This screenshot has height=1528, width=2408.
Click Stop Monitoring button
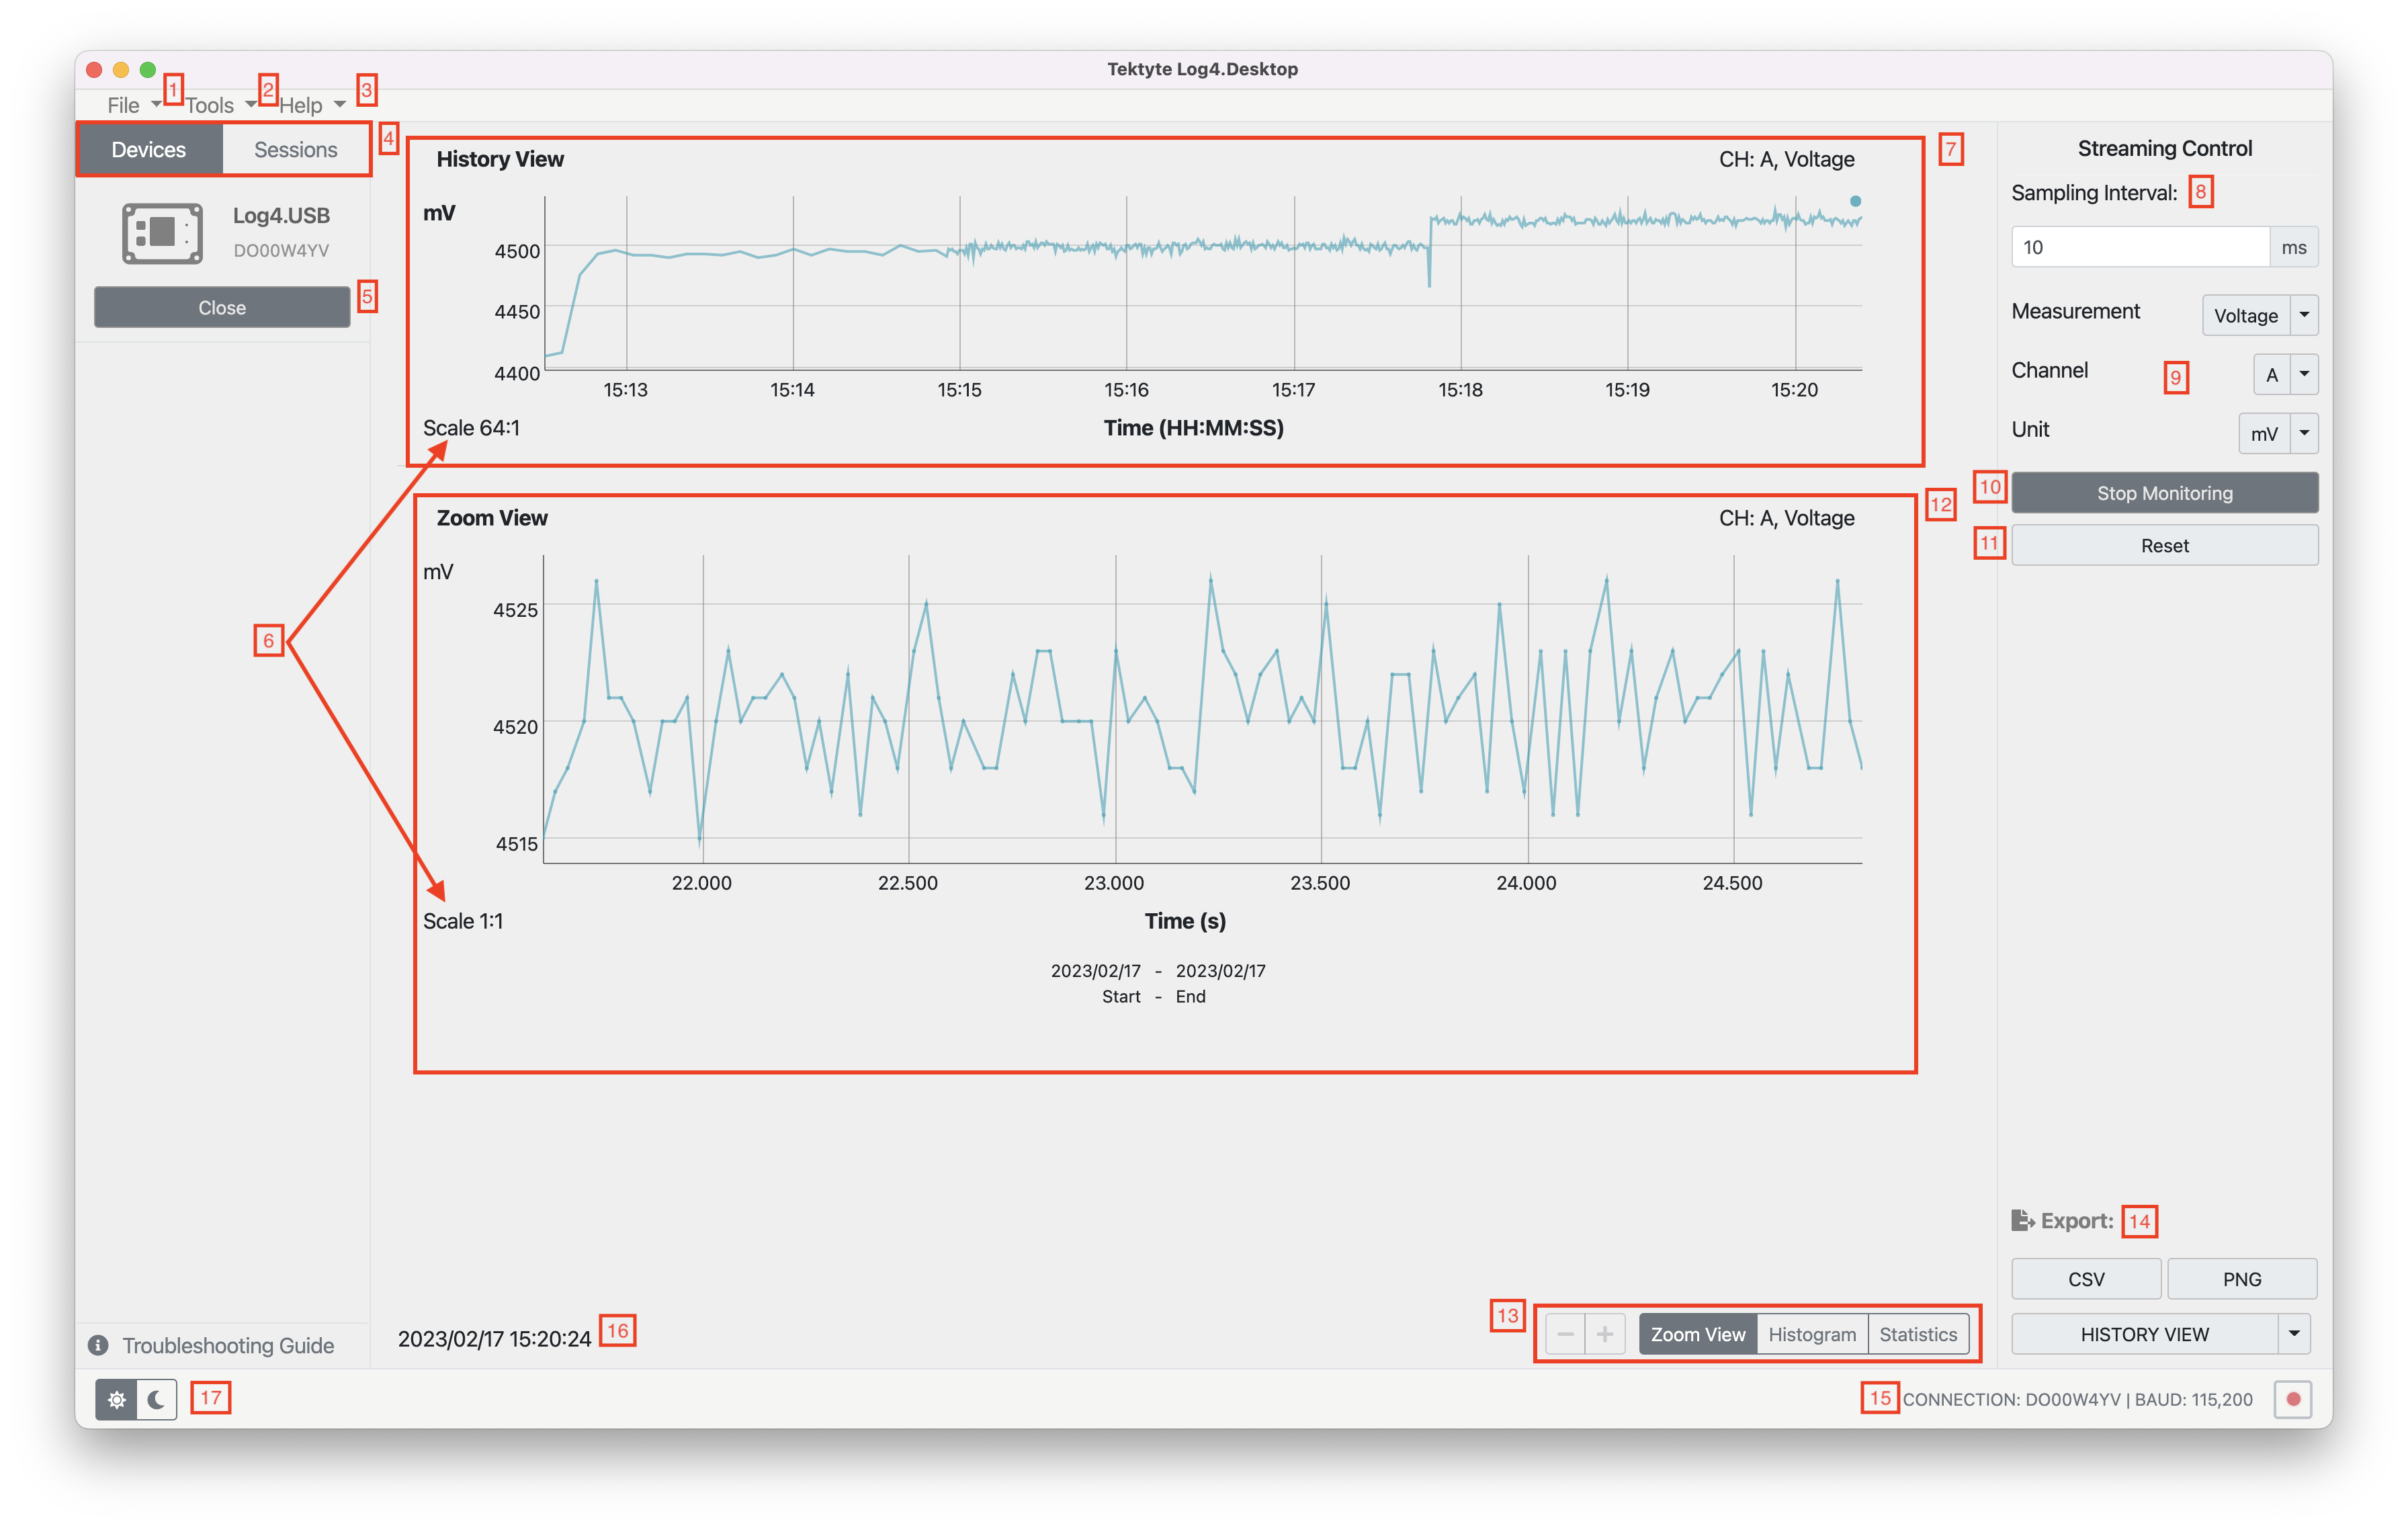[x=2164, y=493]
